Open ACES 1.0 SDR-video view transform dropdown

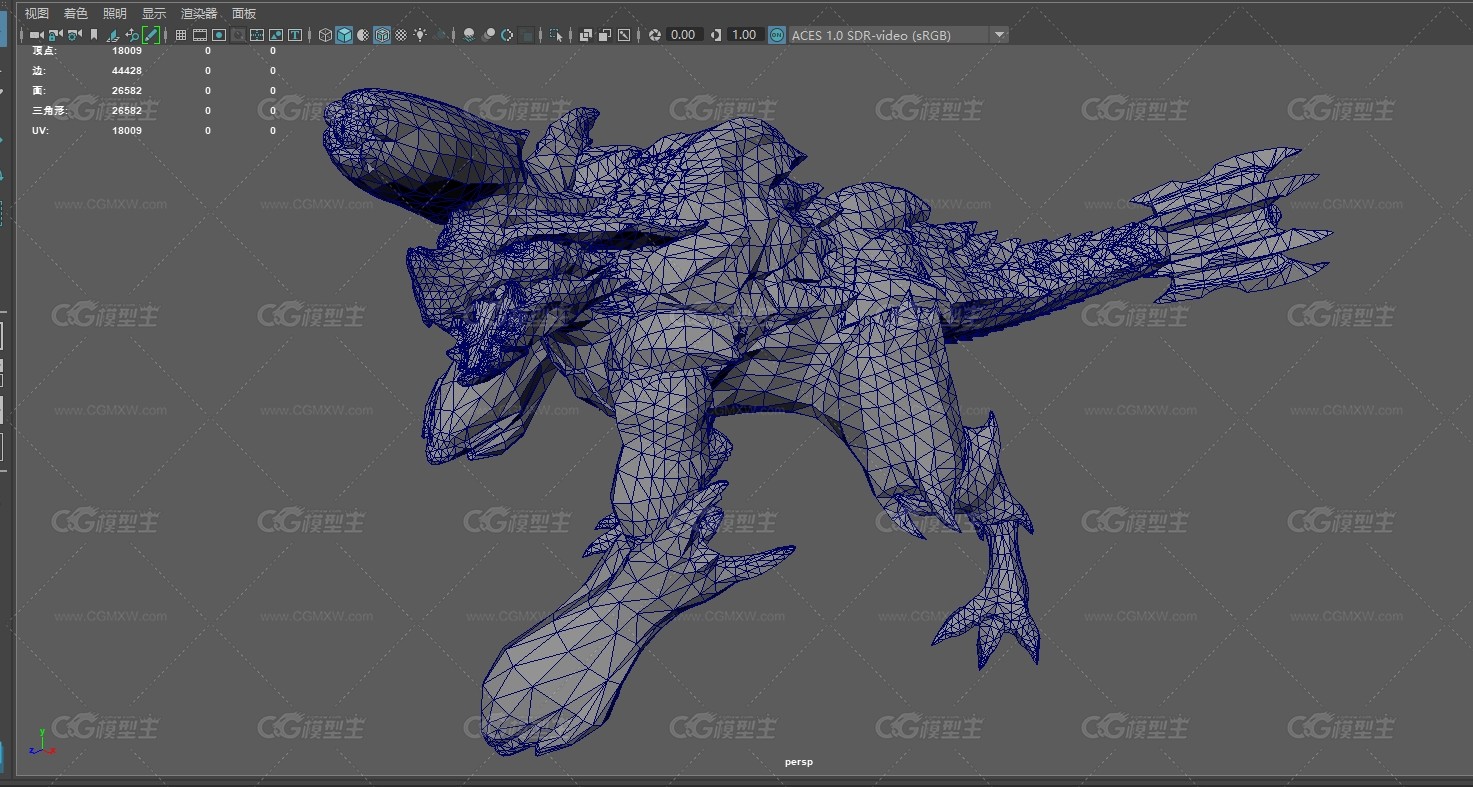pos(898,35)
